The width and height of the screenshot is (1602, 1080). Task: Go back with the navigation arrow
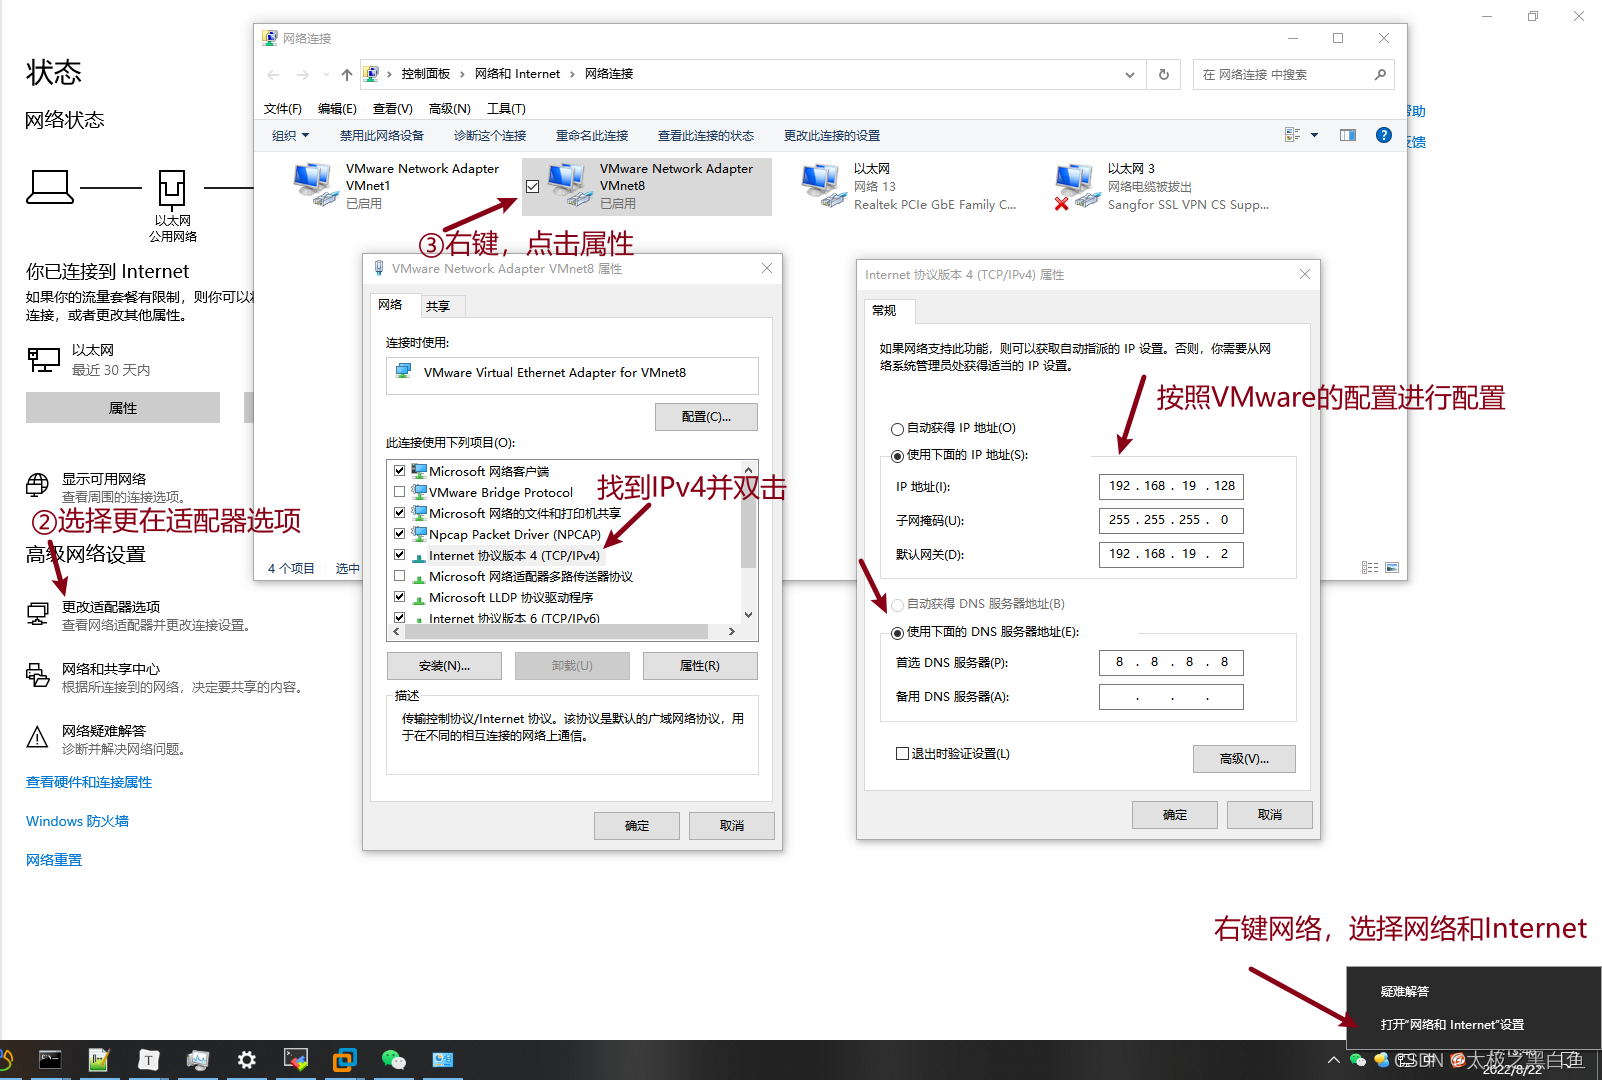(x=274, y=75)
